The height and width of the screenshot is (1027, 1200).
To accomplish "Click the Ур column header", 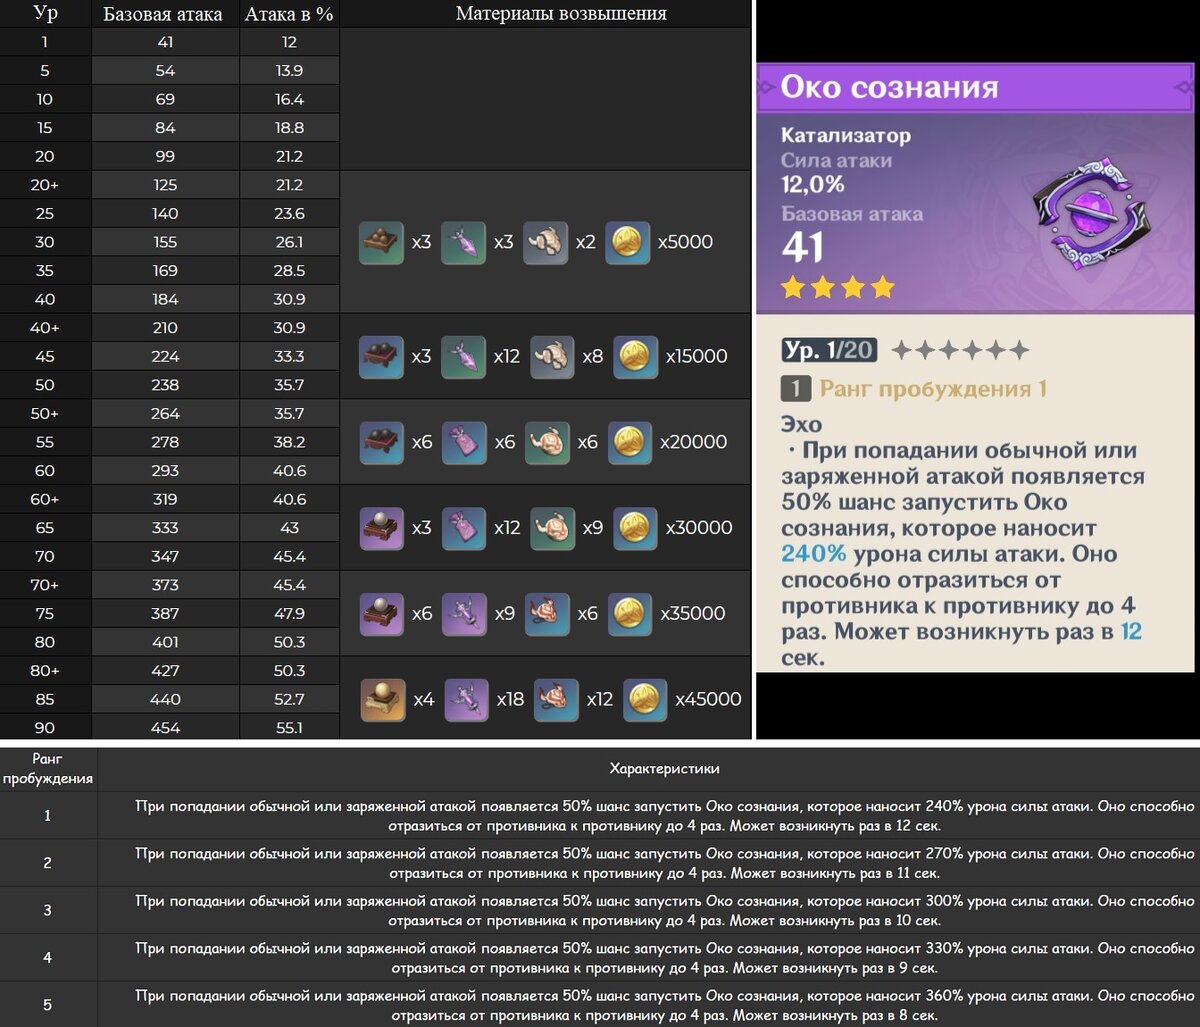I will pyautogui.click(x=45, y=14).
